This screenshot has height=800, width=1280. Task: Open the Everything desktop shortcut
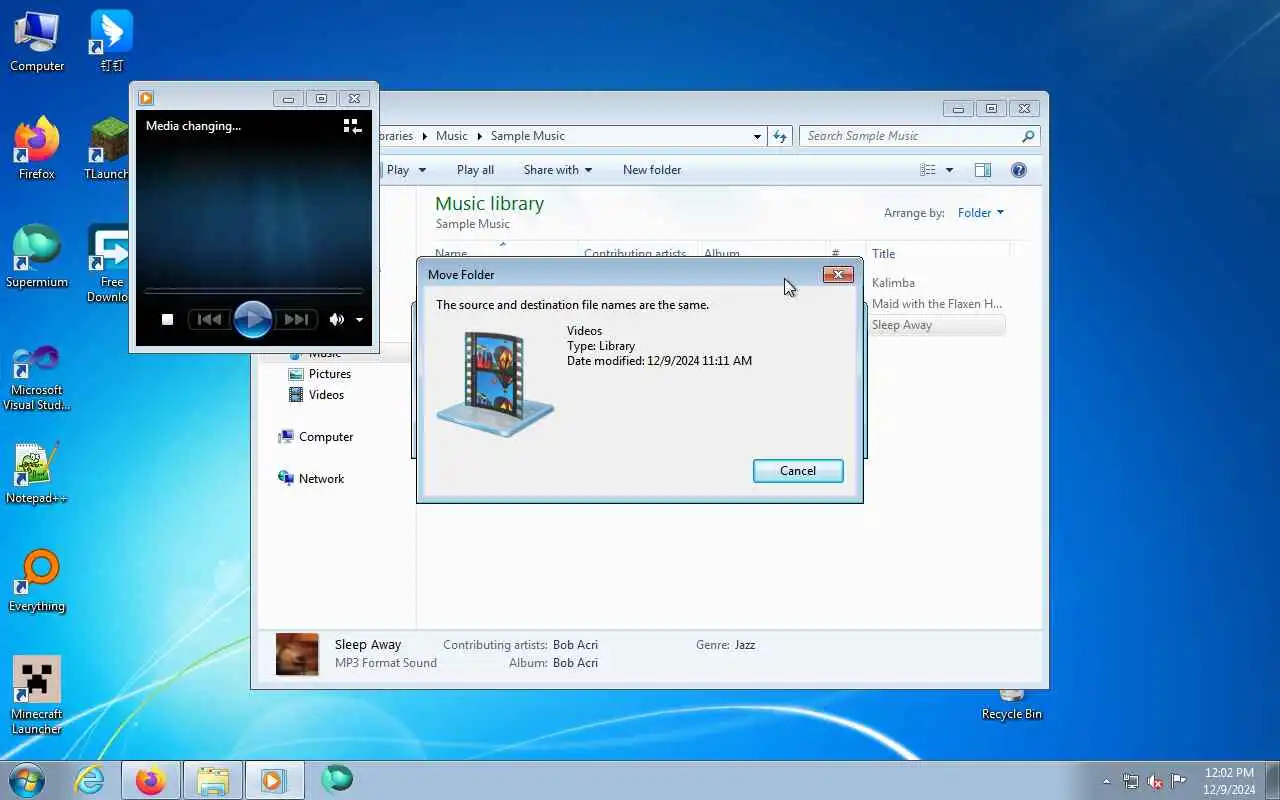coord(37,581)
